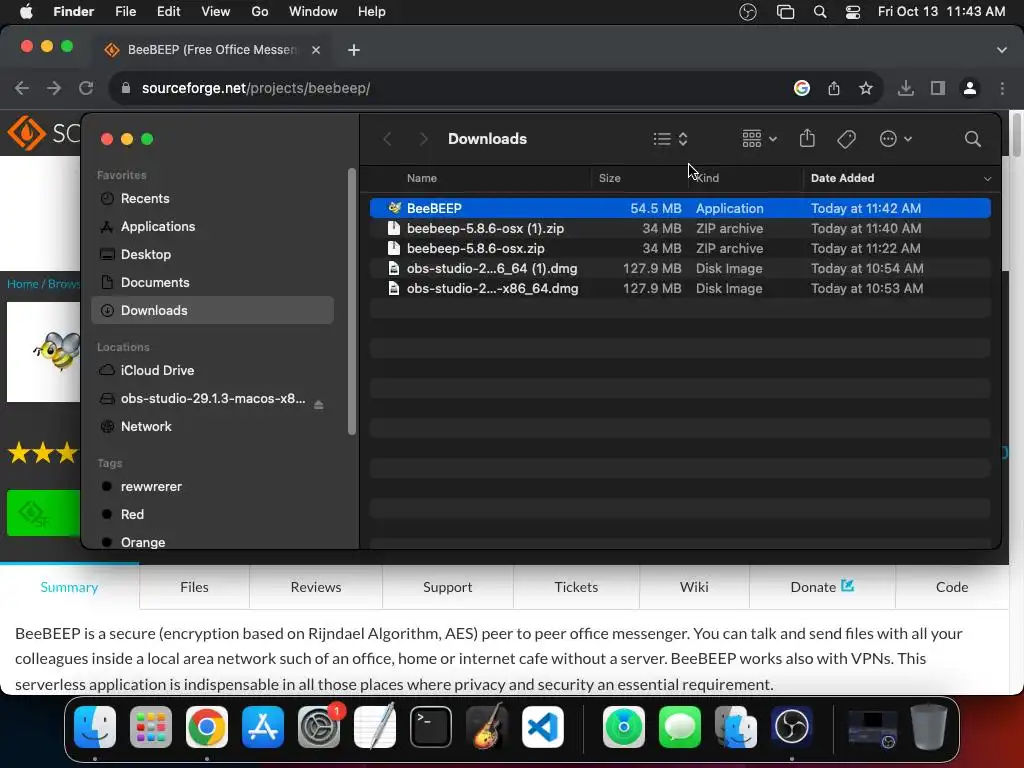Select the Red tag in sidebar
This screenshot has height=768, width=1024.
coord(212,515)
